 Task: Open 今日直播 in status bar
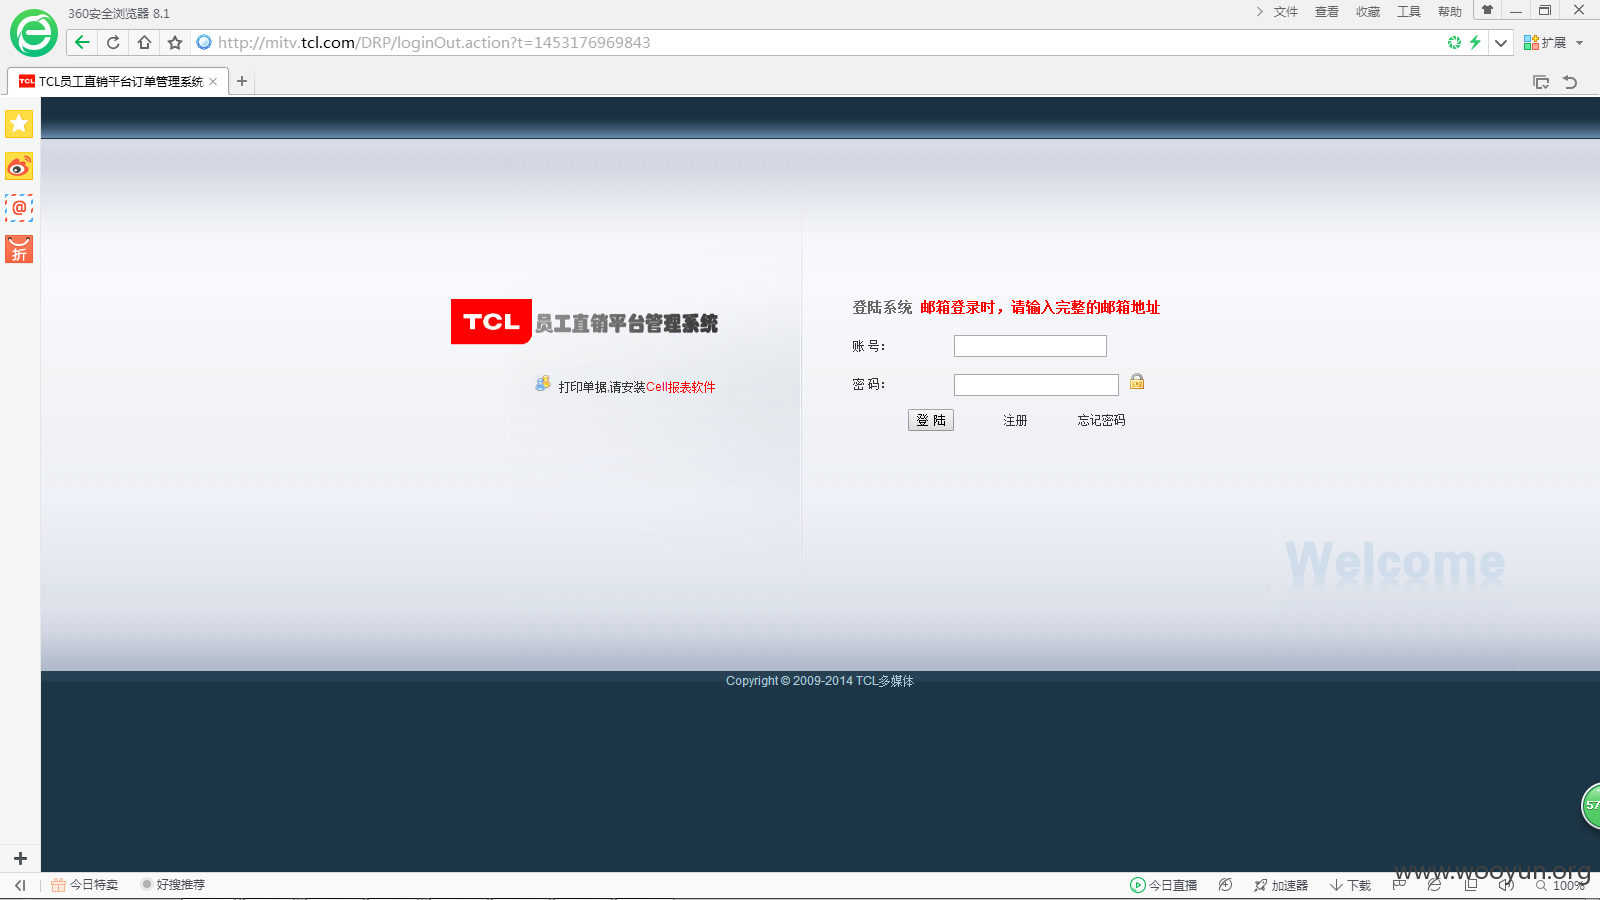(x=1164, y=885)
